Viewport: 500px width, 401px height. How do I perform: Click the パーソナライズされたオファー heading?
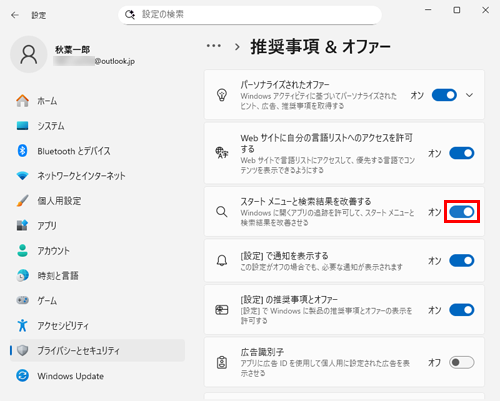pos(285,85)
